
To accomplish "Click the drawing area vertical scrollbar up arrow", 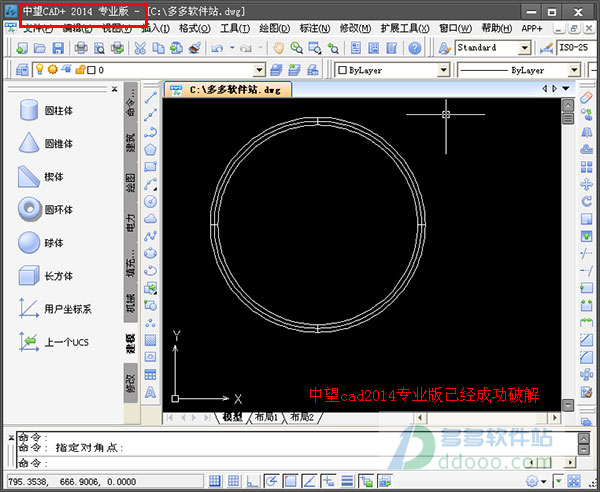I will pos(568,105).
